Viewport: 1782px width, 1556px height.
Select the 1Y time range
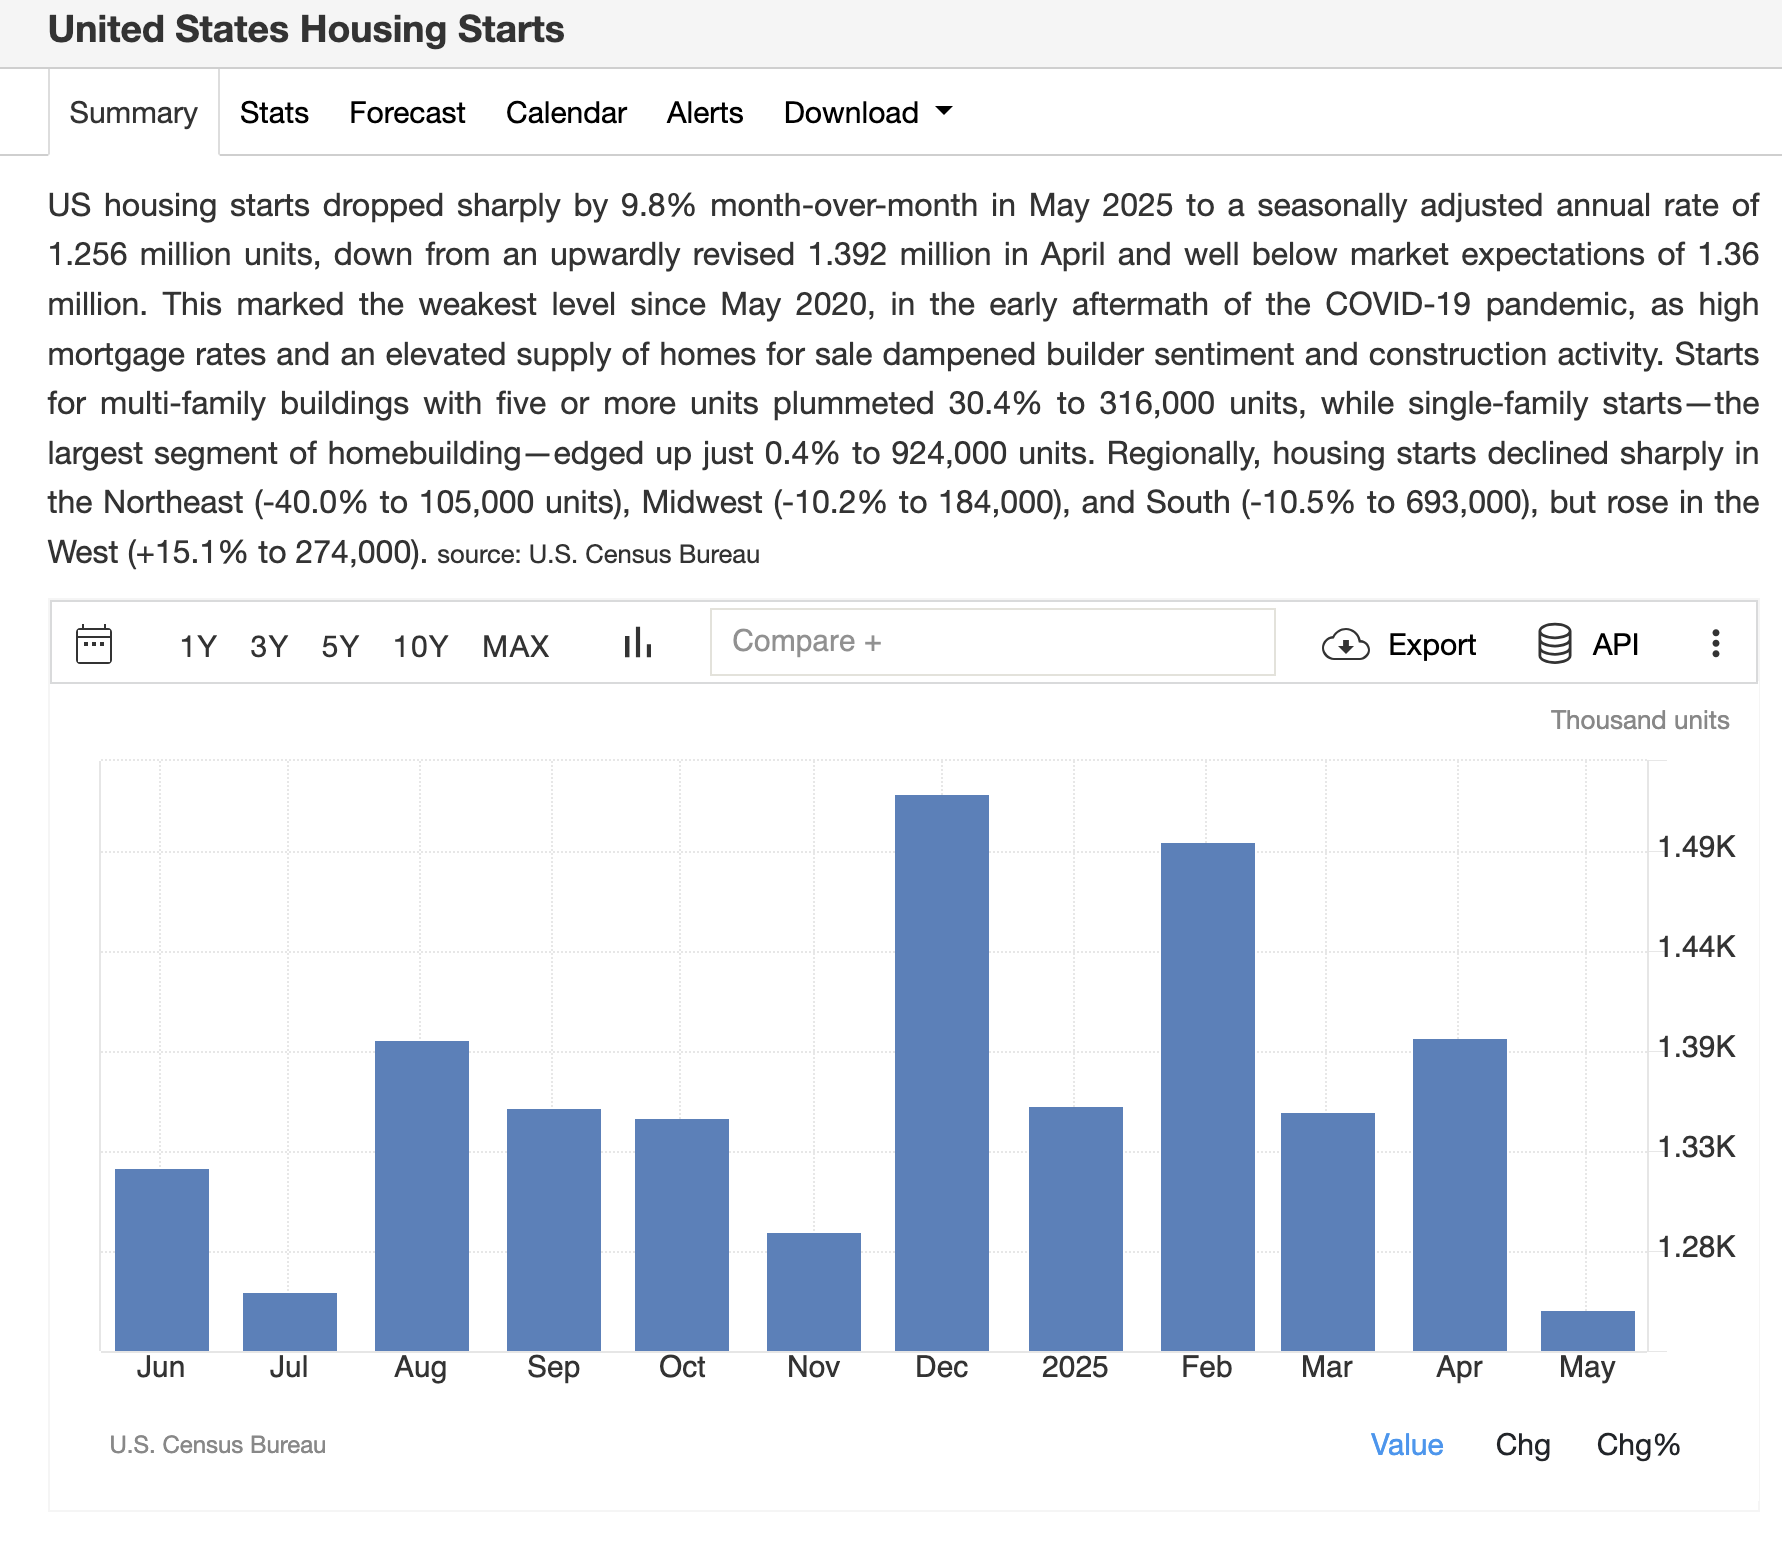(198, 647)
